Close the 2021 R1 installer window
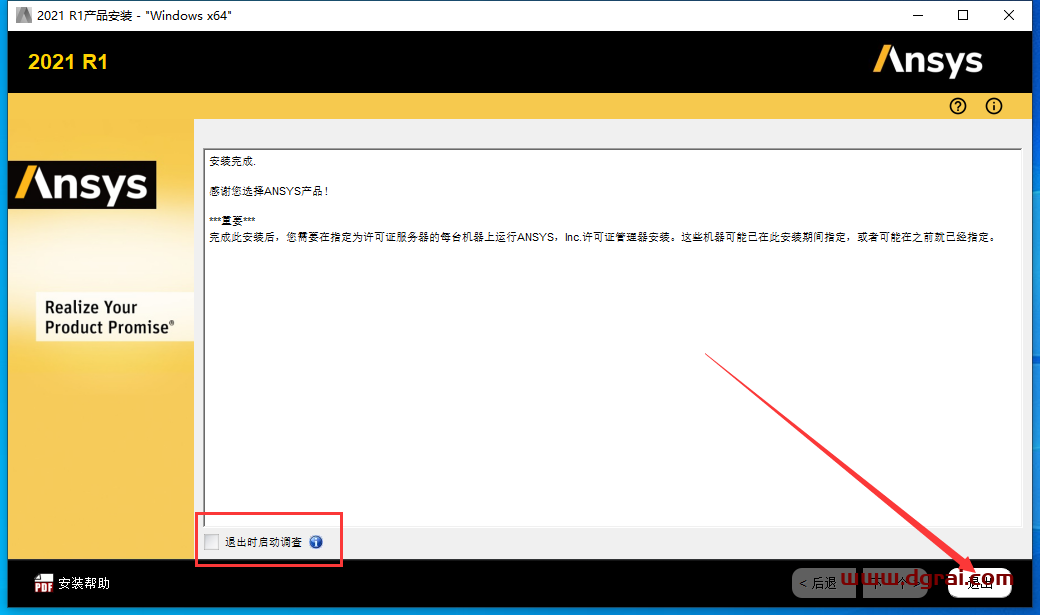The image size is (1040, 615). point(1009,15)
